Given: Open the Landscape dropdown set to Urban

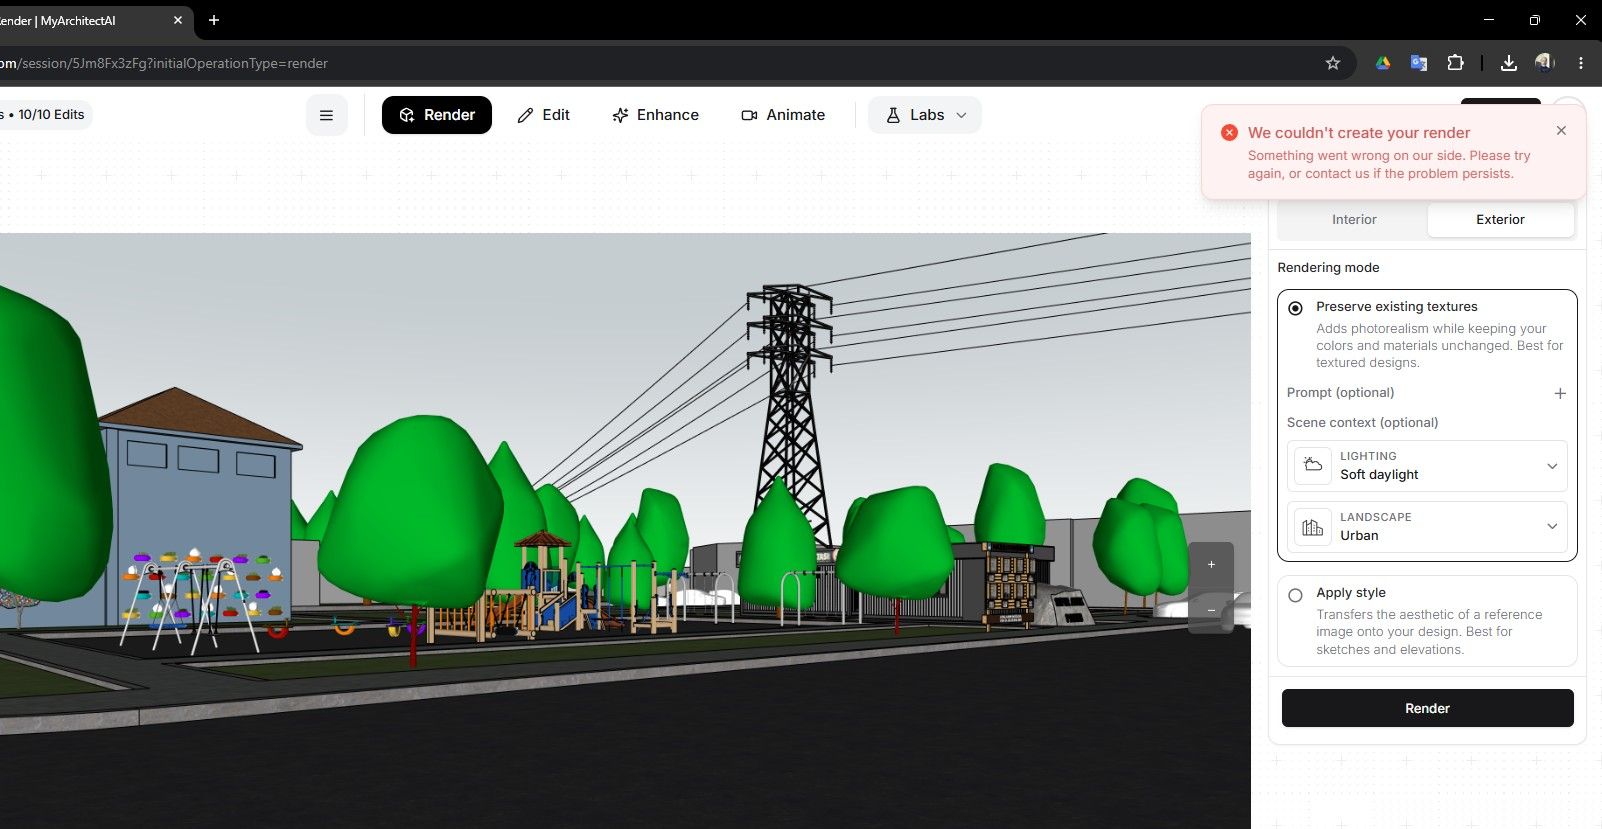Looking at the screenshot, I should tap(1427, 527).
